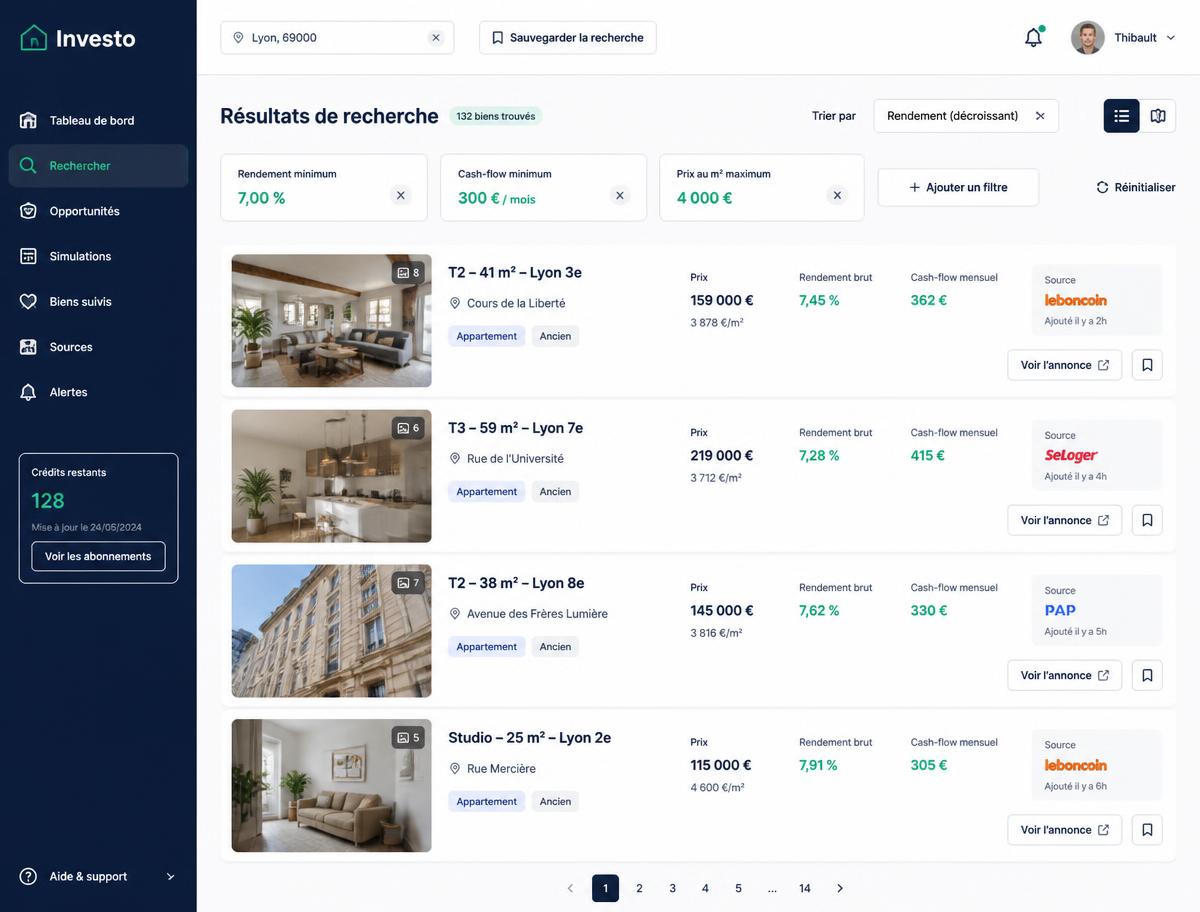
Task: Expand the Thibault user menu chevron
Action: coord(1171,38)
